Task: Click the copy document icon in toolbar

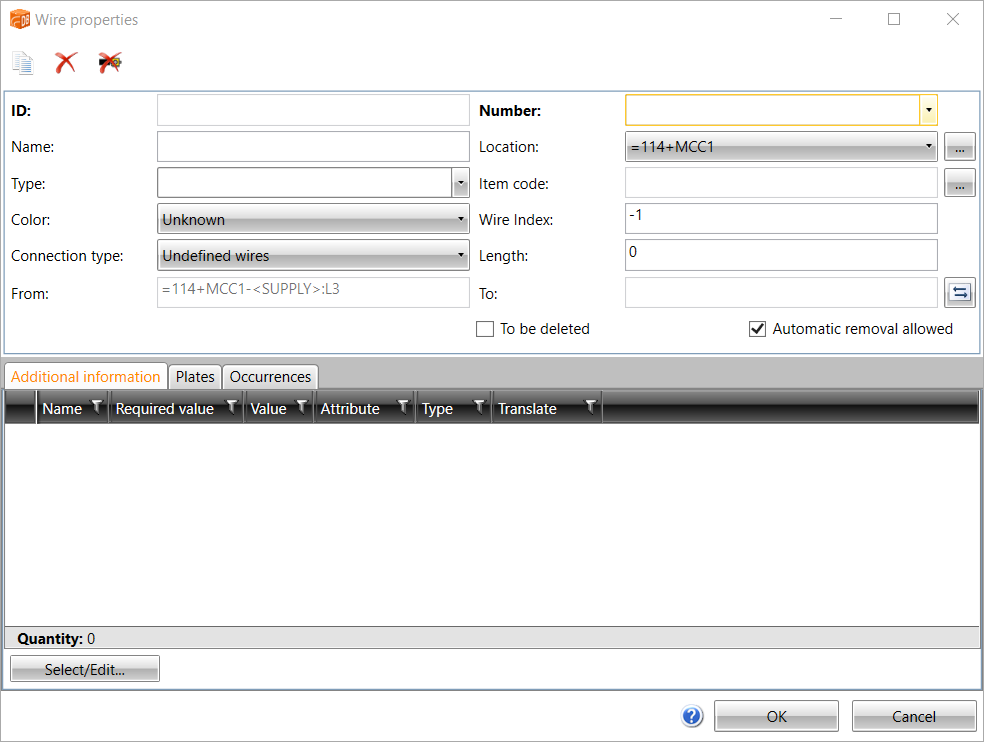Action: coord(22,63)
